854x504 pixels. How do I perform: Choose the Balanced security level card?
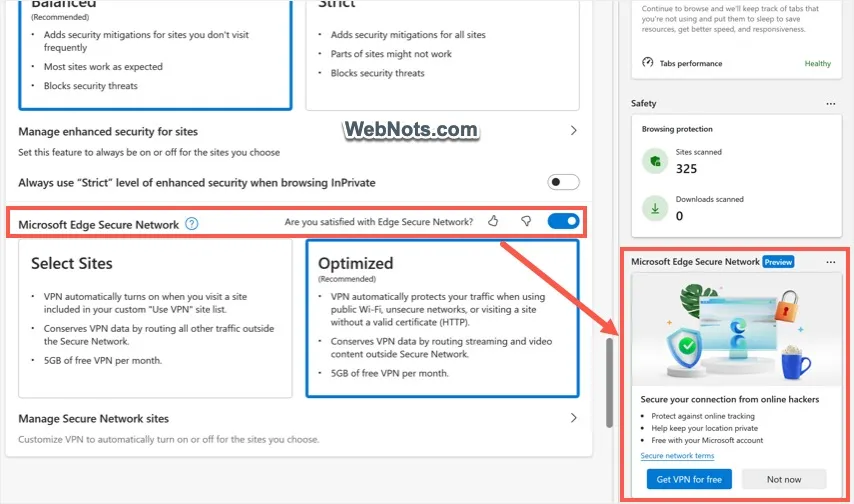coord(155,54)
